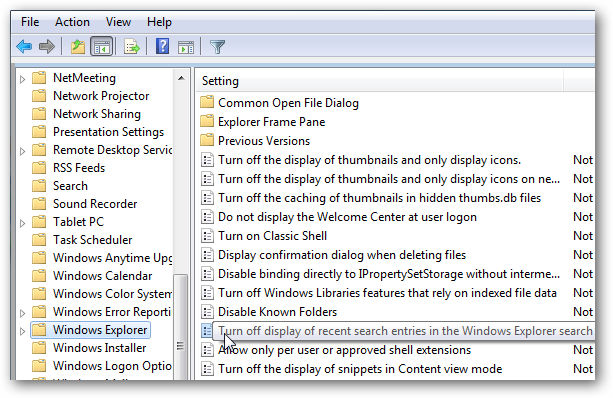Expand the Tablet PC tree node
This screenshot has width=613, height=398.
pyautogui.click(x=22, y=223)
